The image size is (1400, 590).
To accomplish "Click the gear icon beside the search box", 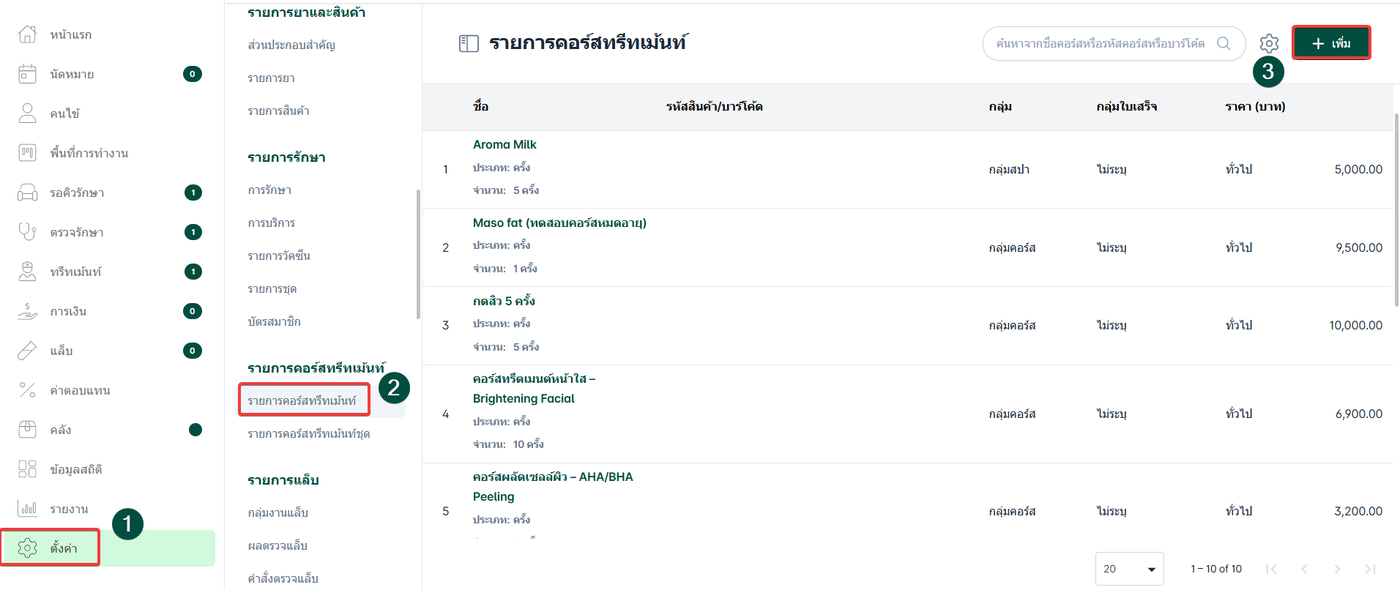I will coord(1269,43).
